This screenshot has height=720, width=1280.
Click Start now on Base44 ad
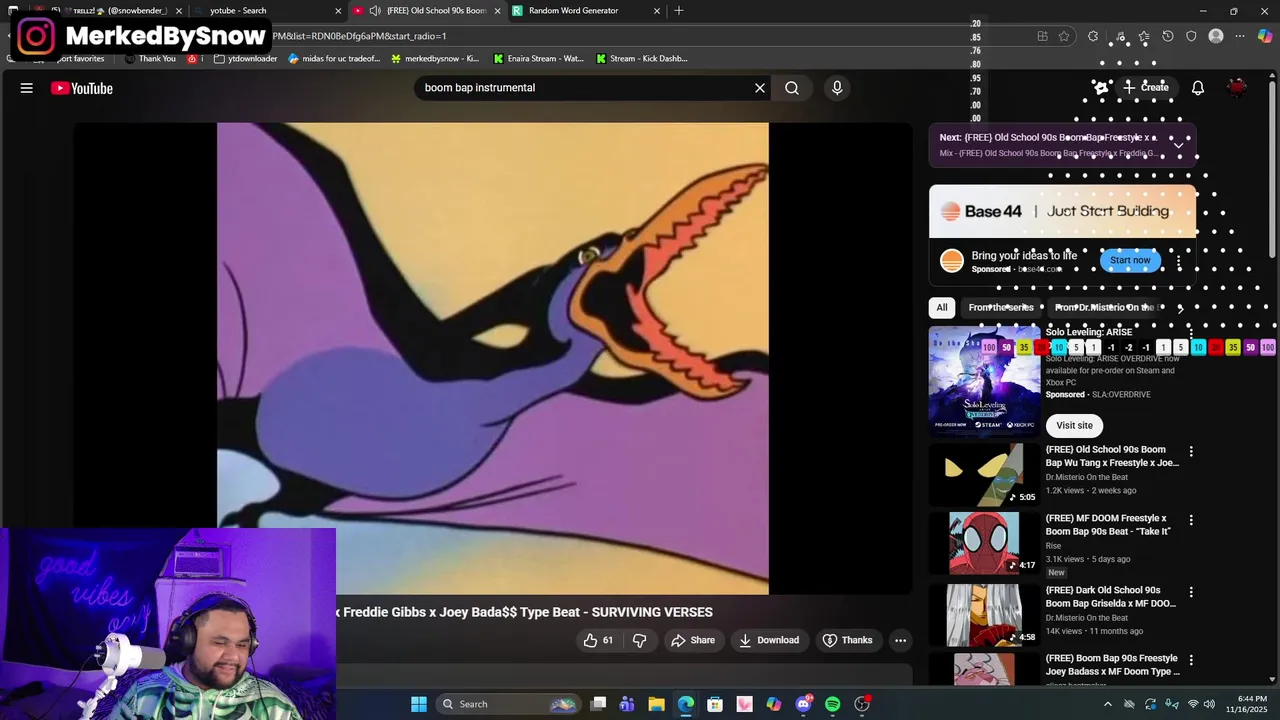pos(1130,260)
